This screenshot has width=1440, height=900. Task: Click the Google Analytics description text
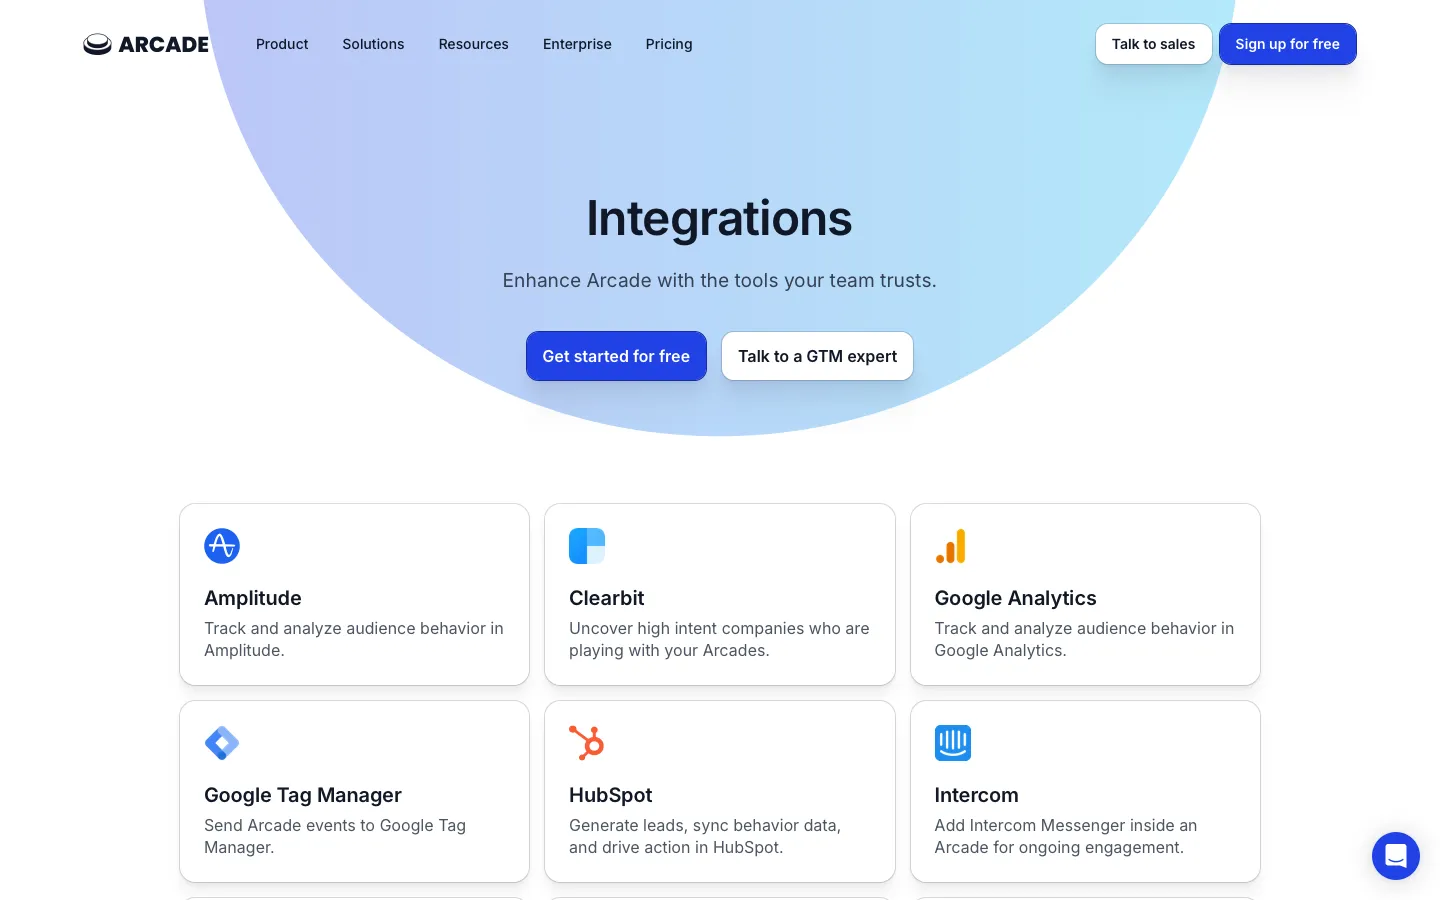pos(1084,639)
